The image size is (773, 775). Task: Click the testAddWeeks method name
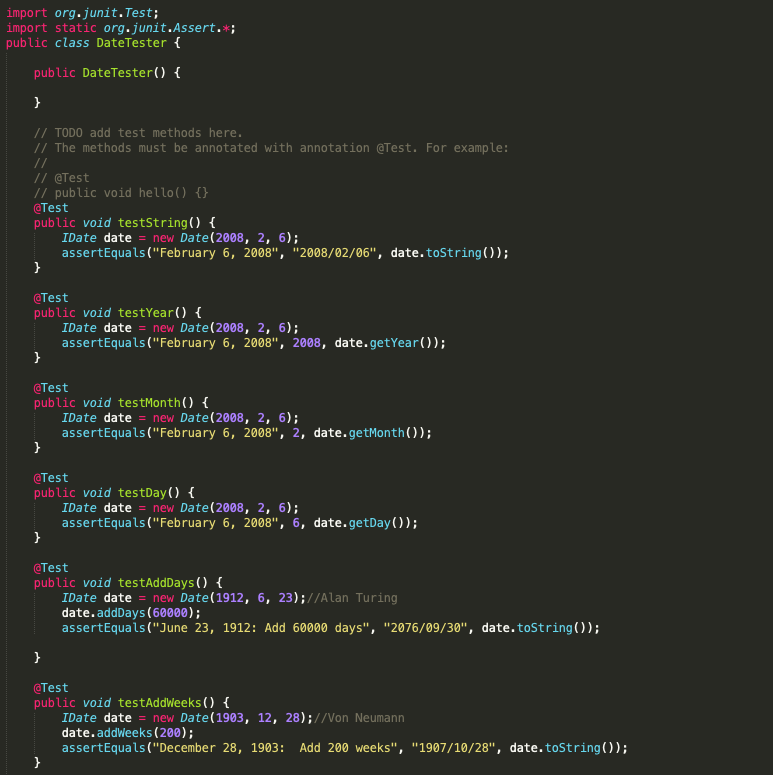point(160,703)
